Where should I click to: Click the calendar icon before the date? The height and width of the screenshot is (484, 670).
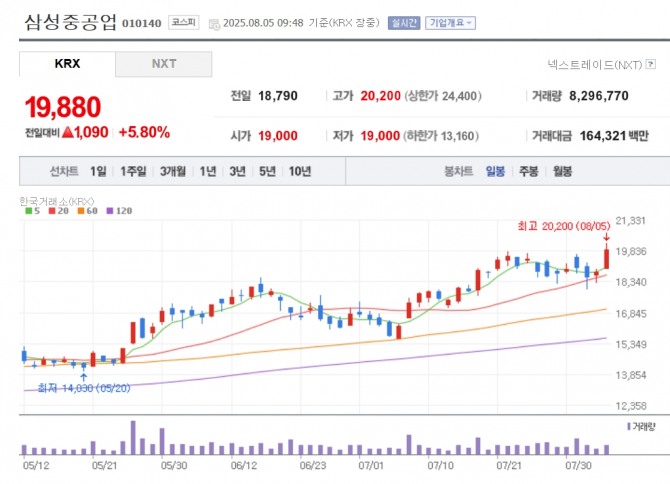[x=214, y=23]
